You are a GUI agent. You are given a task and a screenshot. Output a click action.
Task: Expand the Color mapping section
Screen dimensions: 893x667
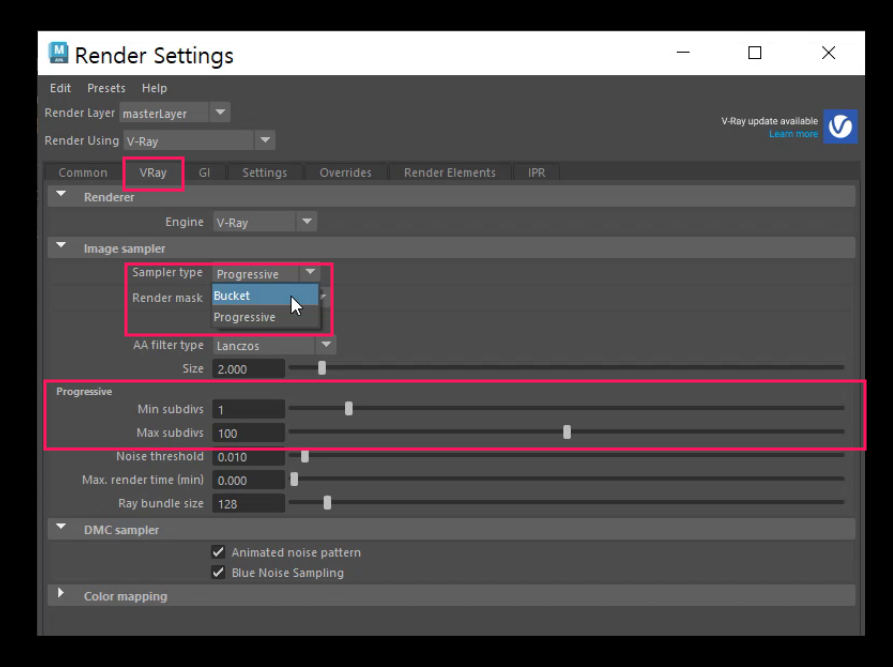click(61, 593)
